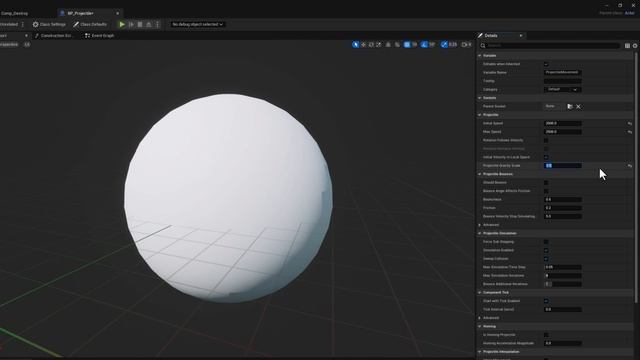Switch to the Construction Script tab

(54, 36)
